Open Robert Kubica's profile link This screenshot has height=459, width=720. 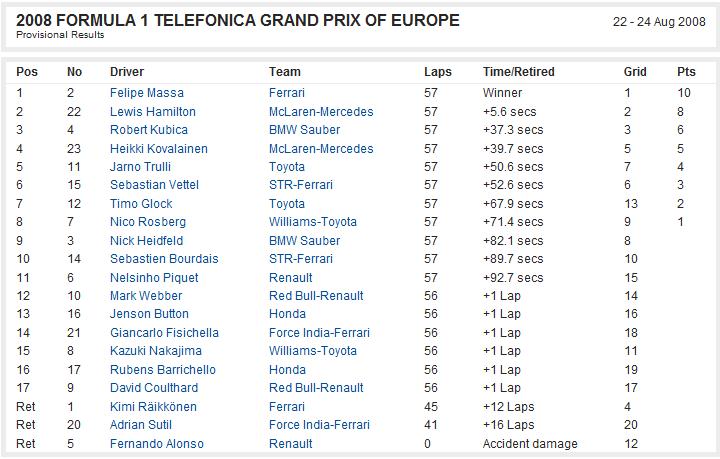coord(148,130)
